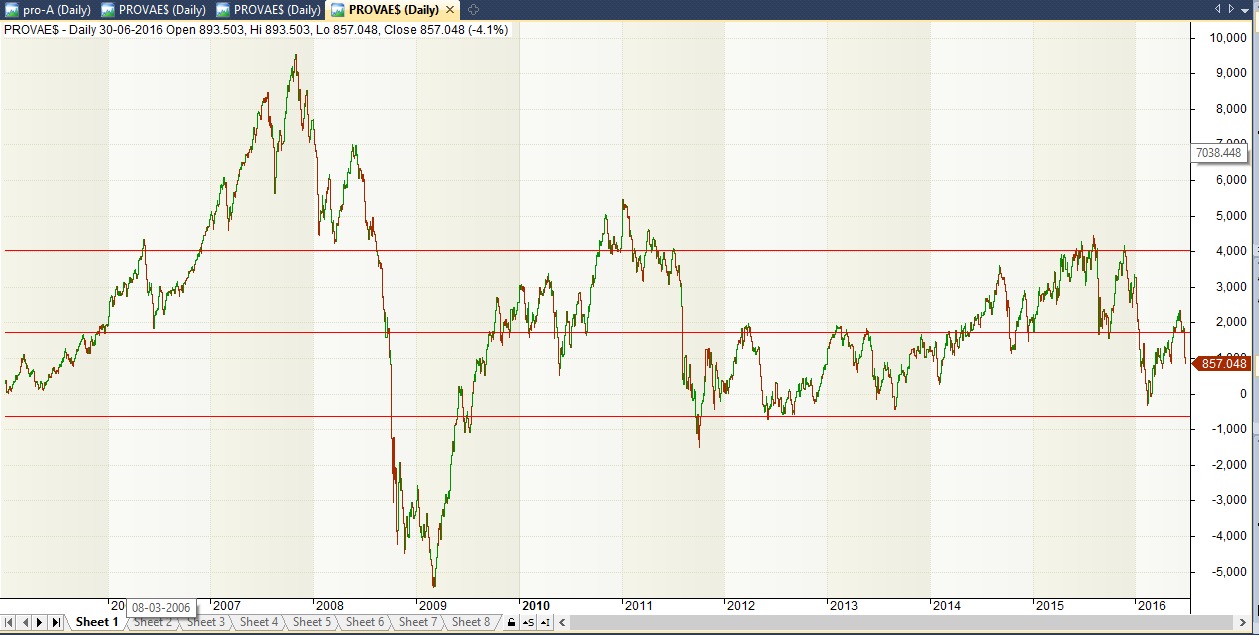Toggle the interval link I button

click(544, 622)
